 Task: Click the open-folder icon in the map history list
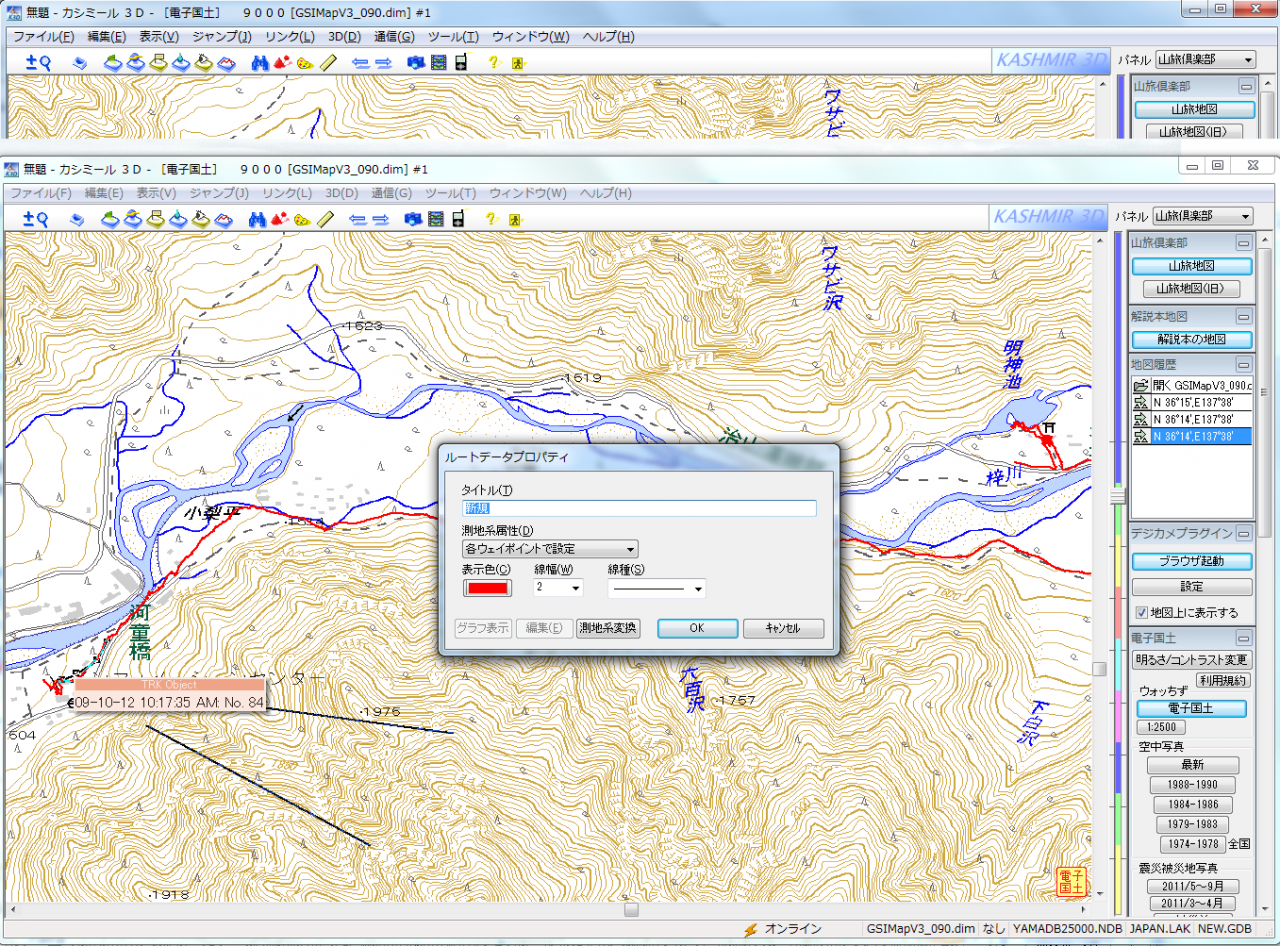coord(1139,386)
